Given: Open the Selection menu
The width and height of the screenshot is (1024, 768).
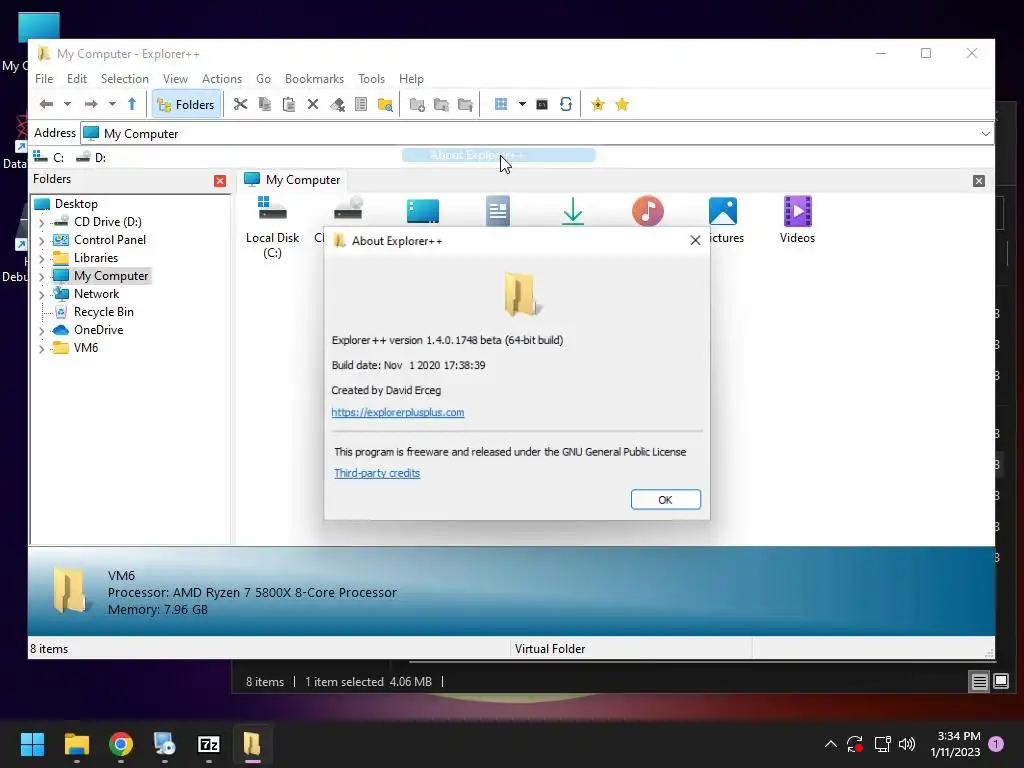Looking at the screenshot, I should click(125, 78).
